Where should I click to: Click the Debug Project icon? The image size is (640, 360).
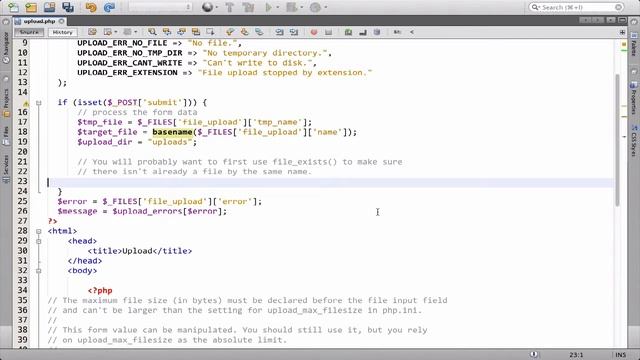coord(291,7)
